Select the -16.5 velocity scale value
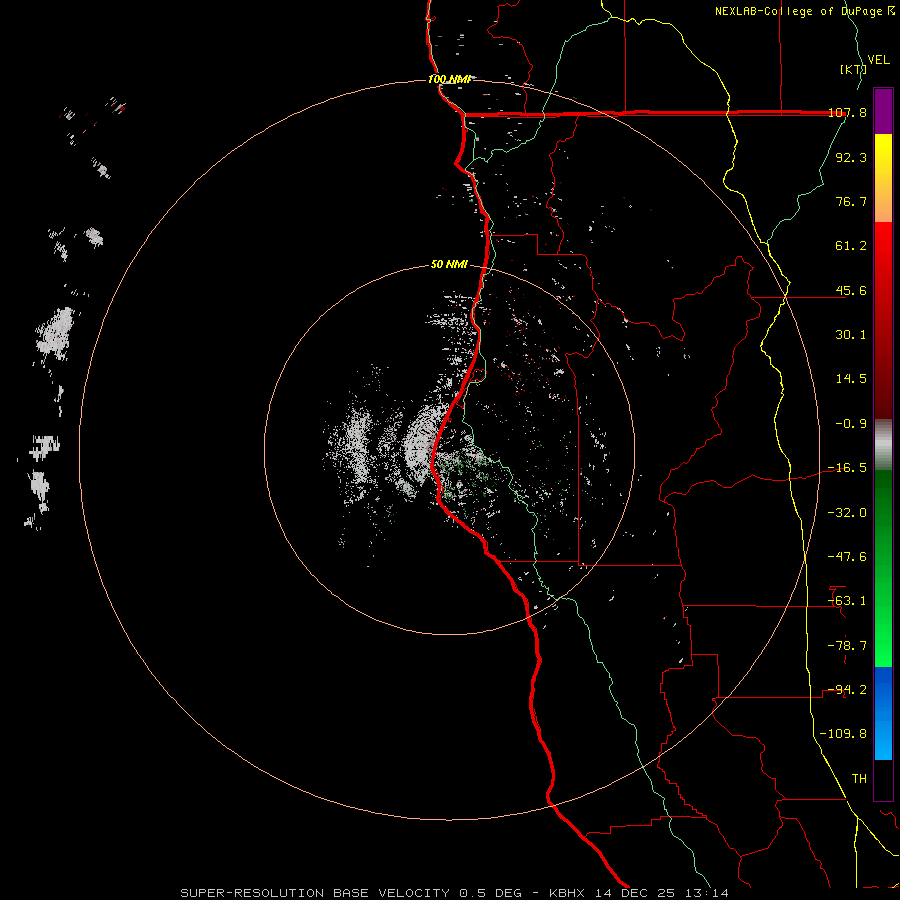900x900 pixels. point(847,468)
